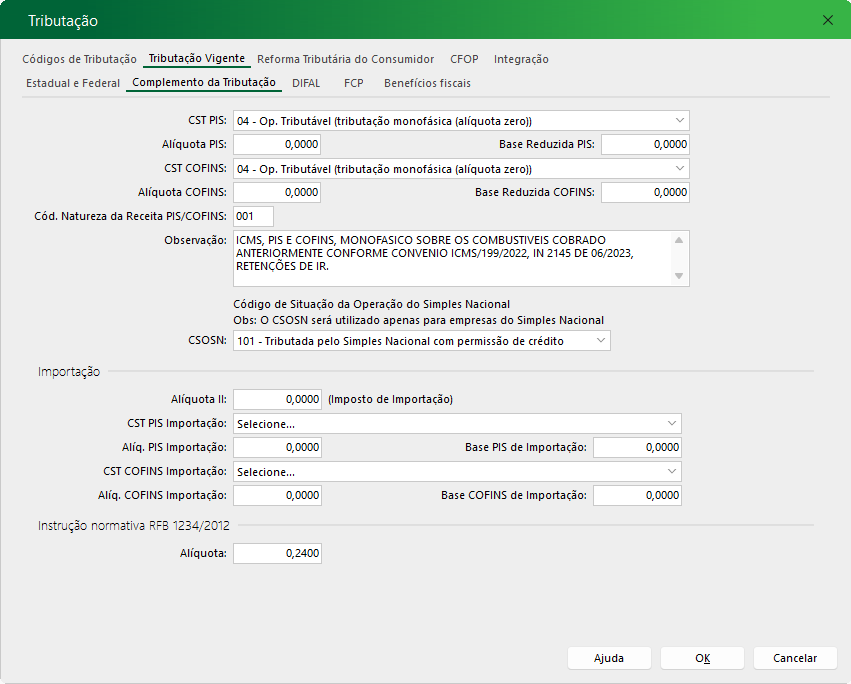Open Reforma Tributária do Consumidor tab
This screenshot has width=851, height=684.
click(345, 59)
